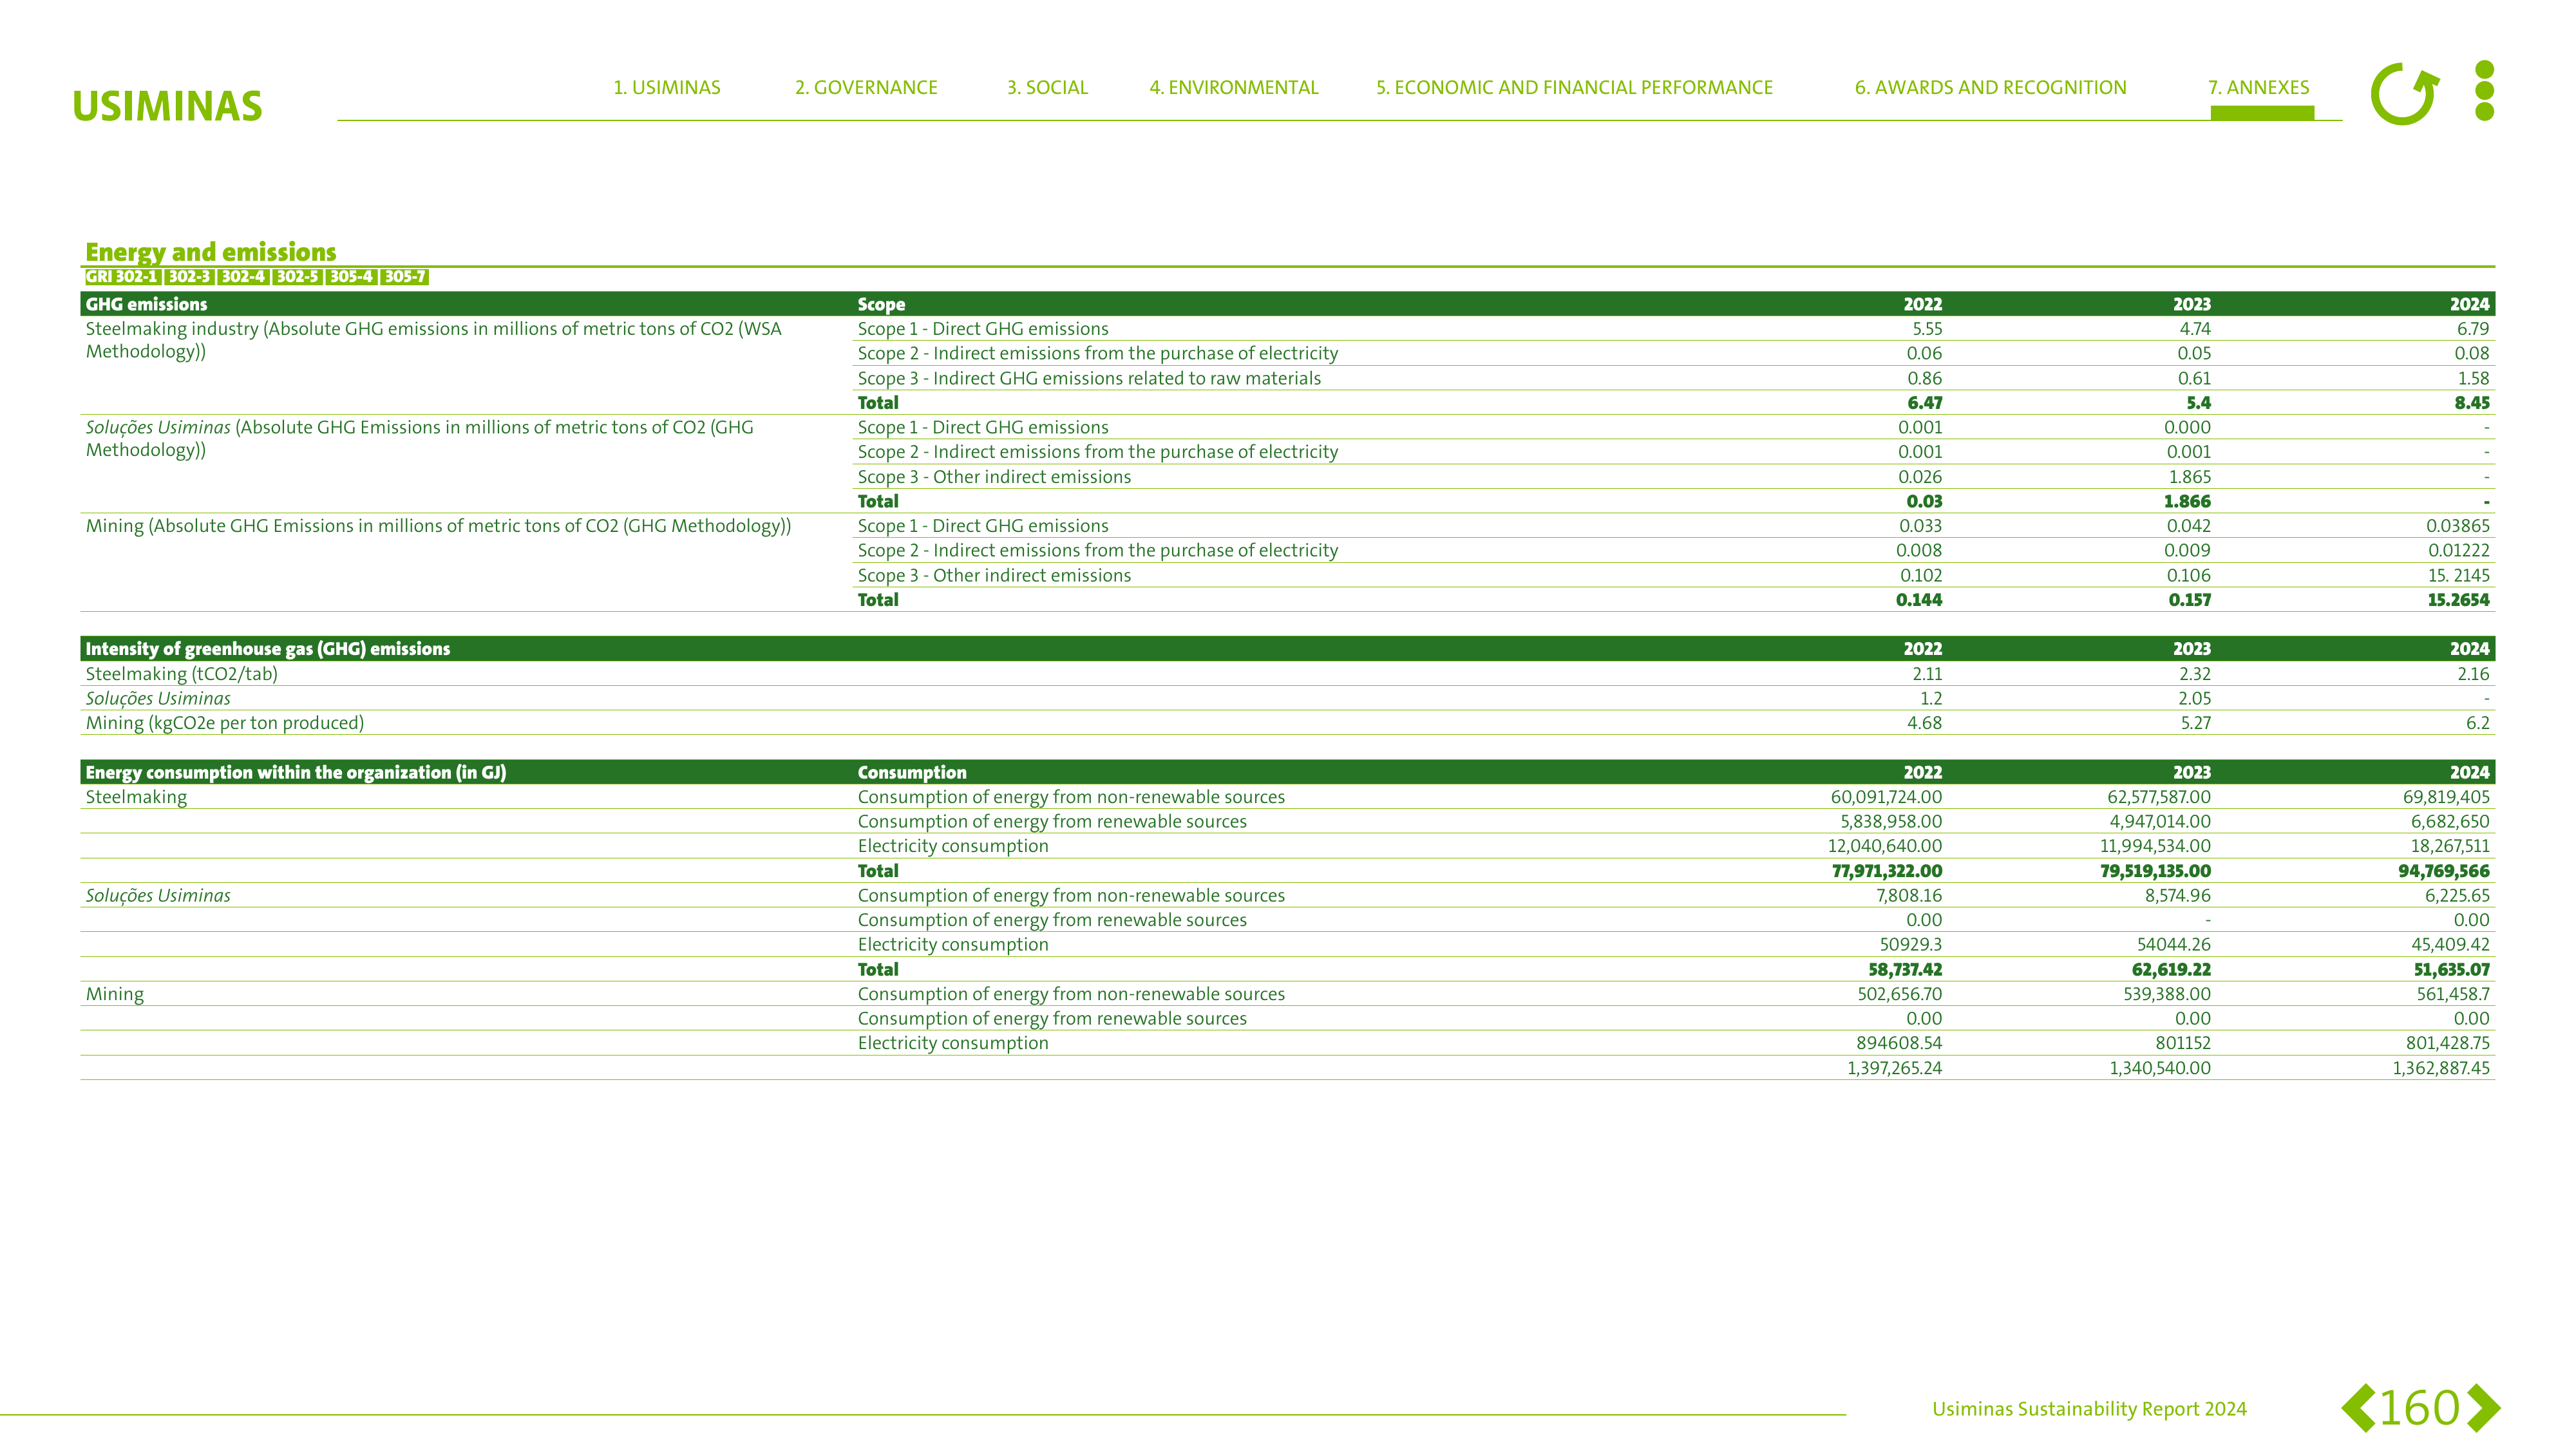Select the mining total value 15.2654
The width and height of the screenshot is (2576, 1449).
2458,600
